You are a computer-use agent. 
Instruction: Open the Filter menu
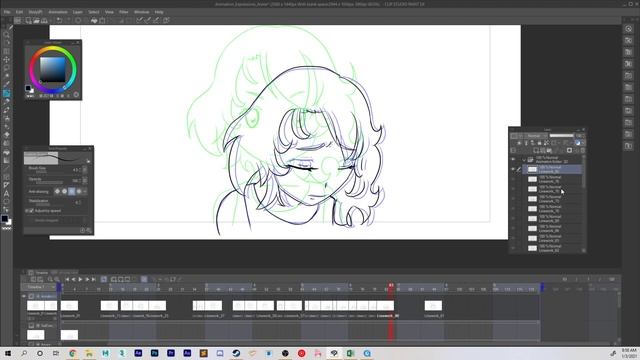click(x=124, y=12)
